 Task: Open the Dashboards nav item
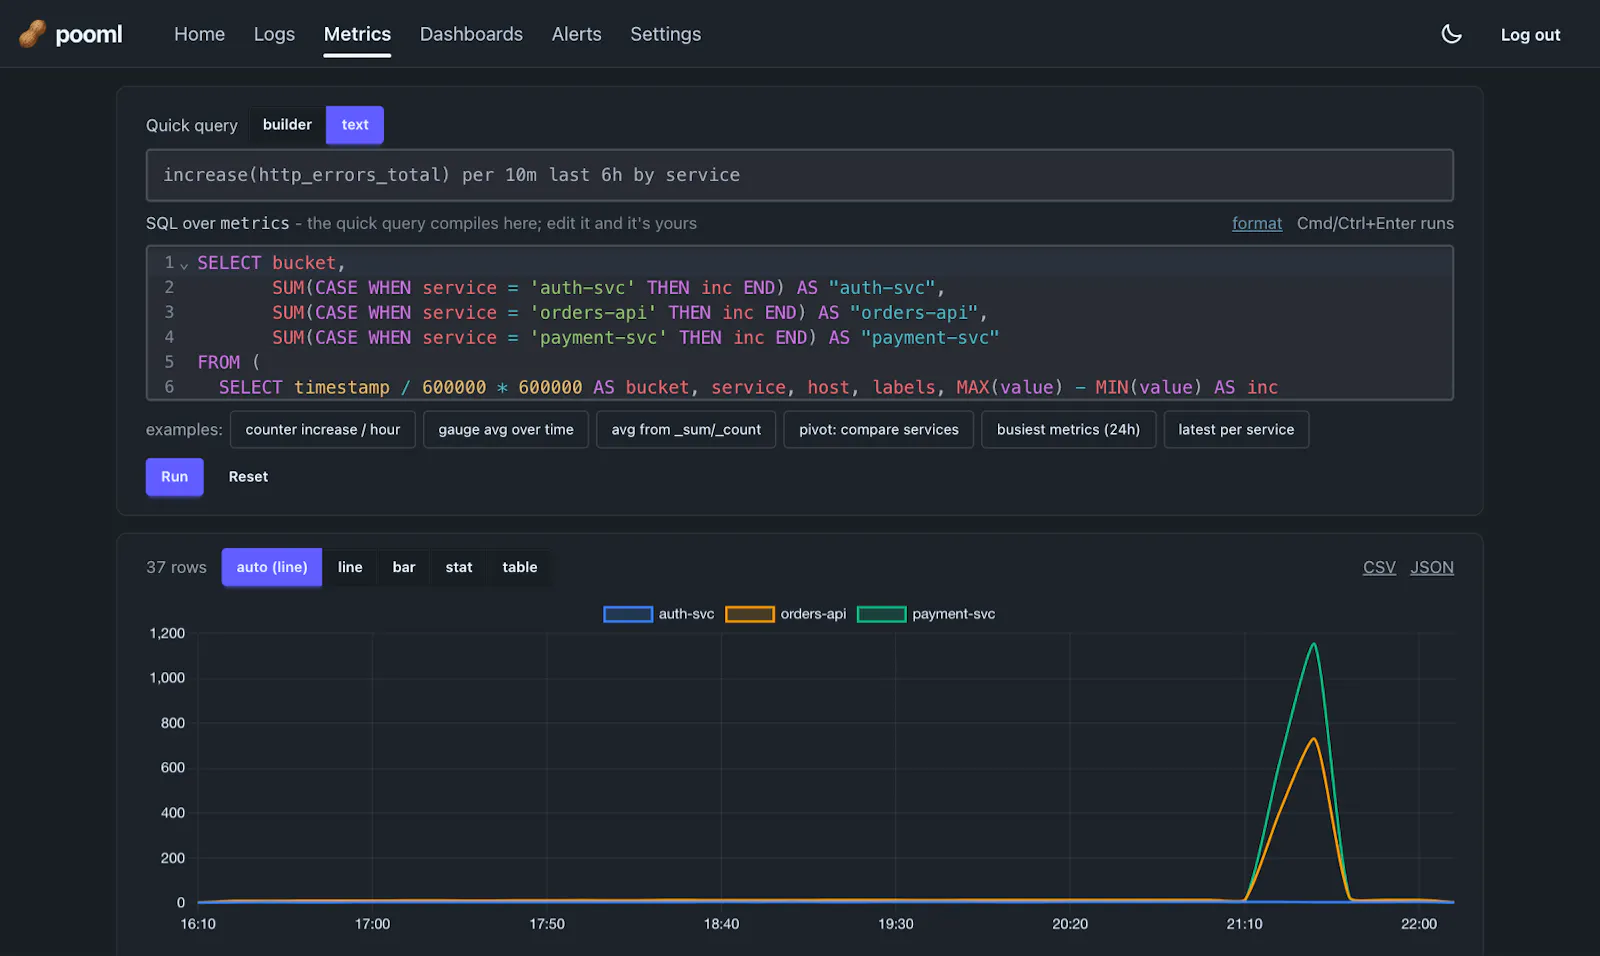tap(471, 34)
